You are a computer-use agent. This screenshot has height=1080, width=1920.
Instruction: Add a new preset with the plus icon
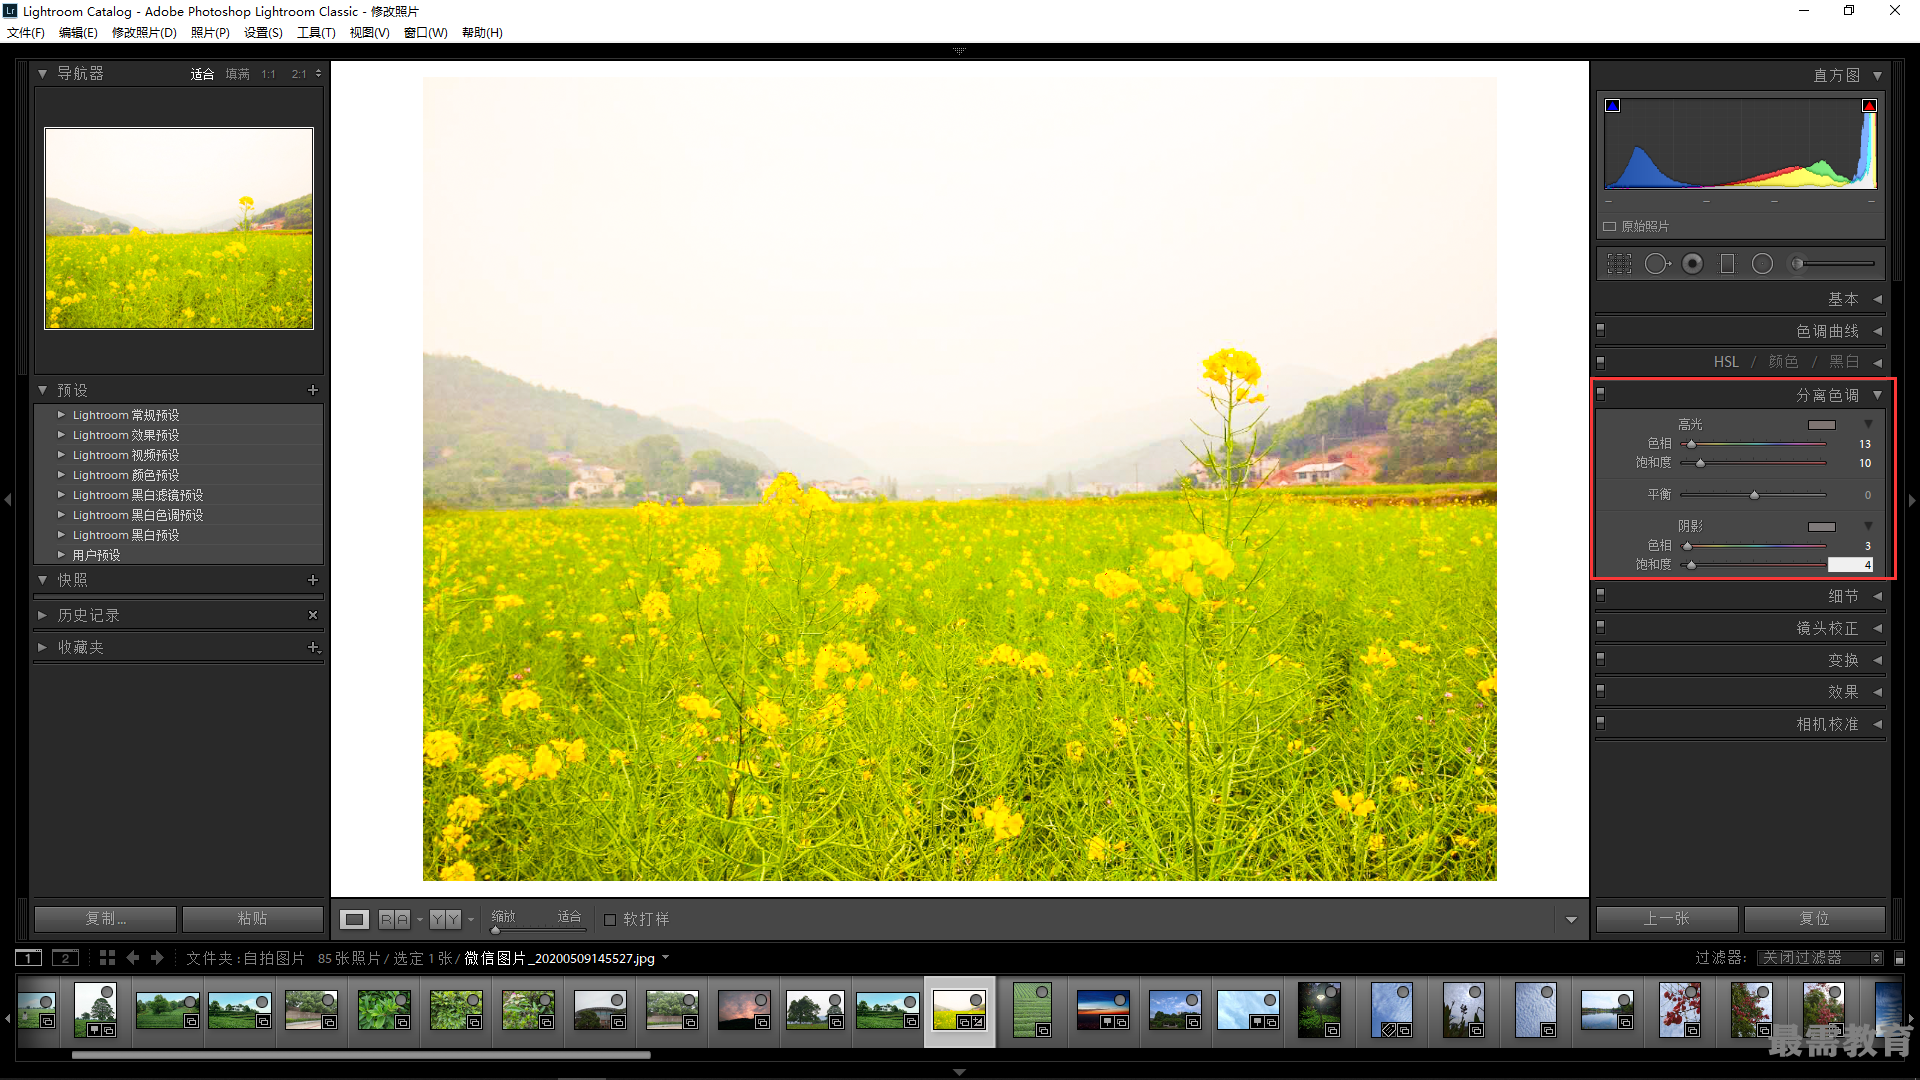(313, 390)
